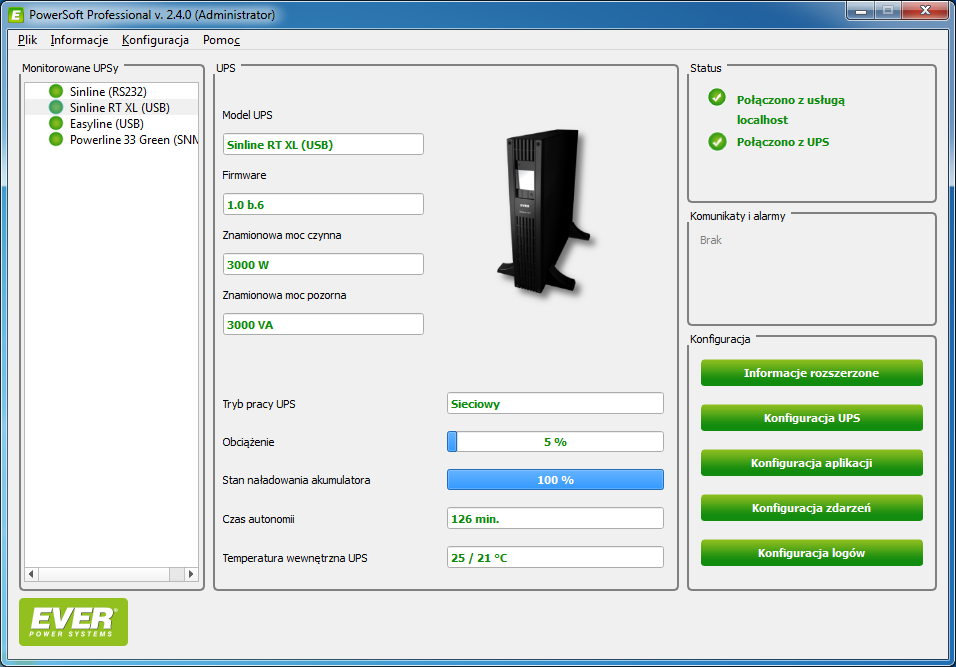The image size is (956, 667).
Task: Click the "localhost" status text
Action: (762, 120)
